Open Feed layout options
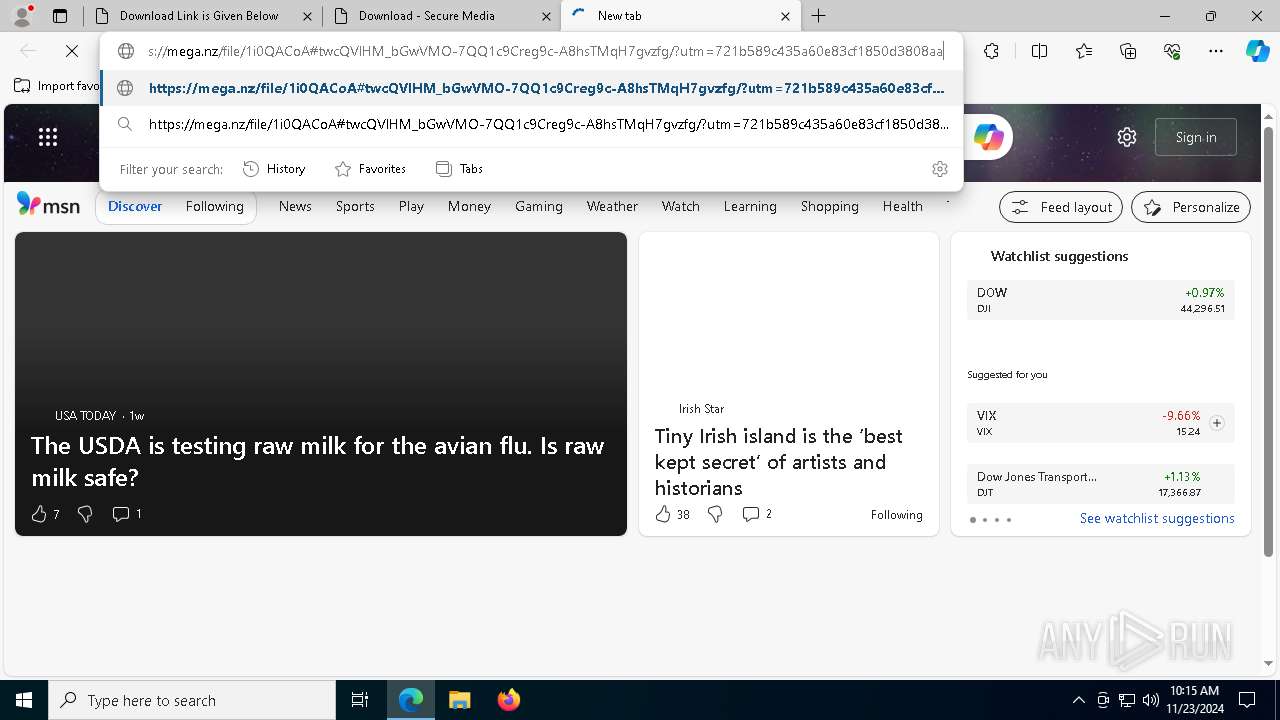 click(1061, 207)
